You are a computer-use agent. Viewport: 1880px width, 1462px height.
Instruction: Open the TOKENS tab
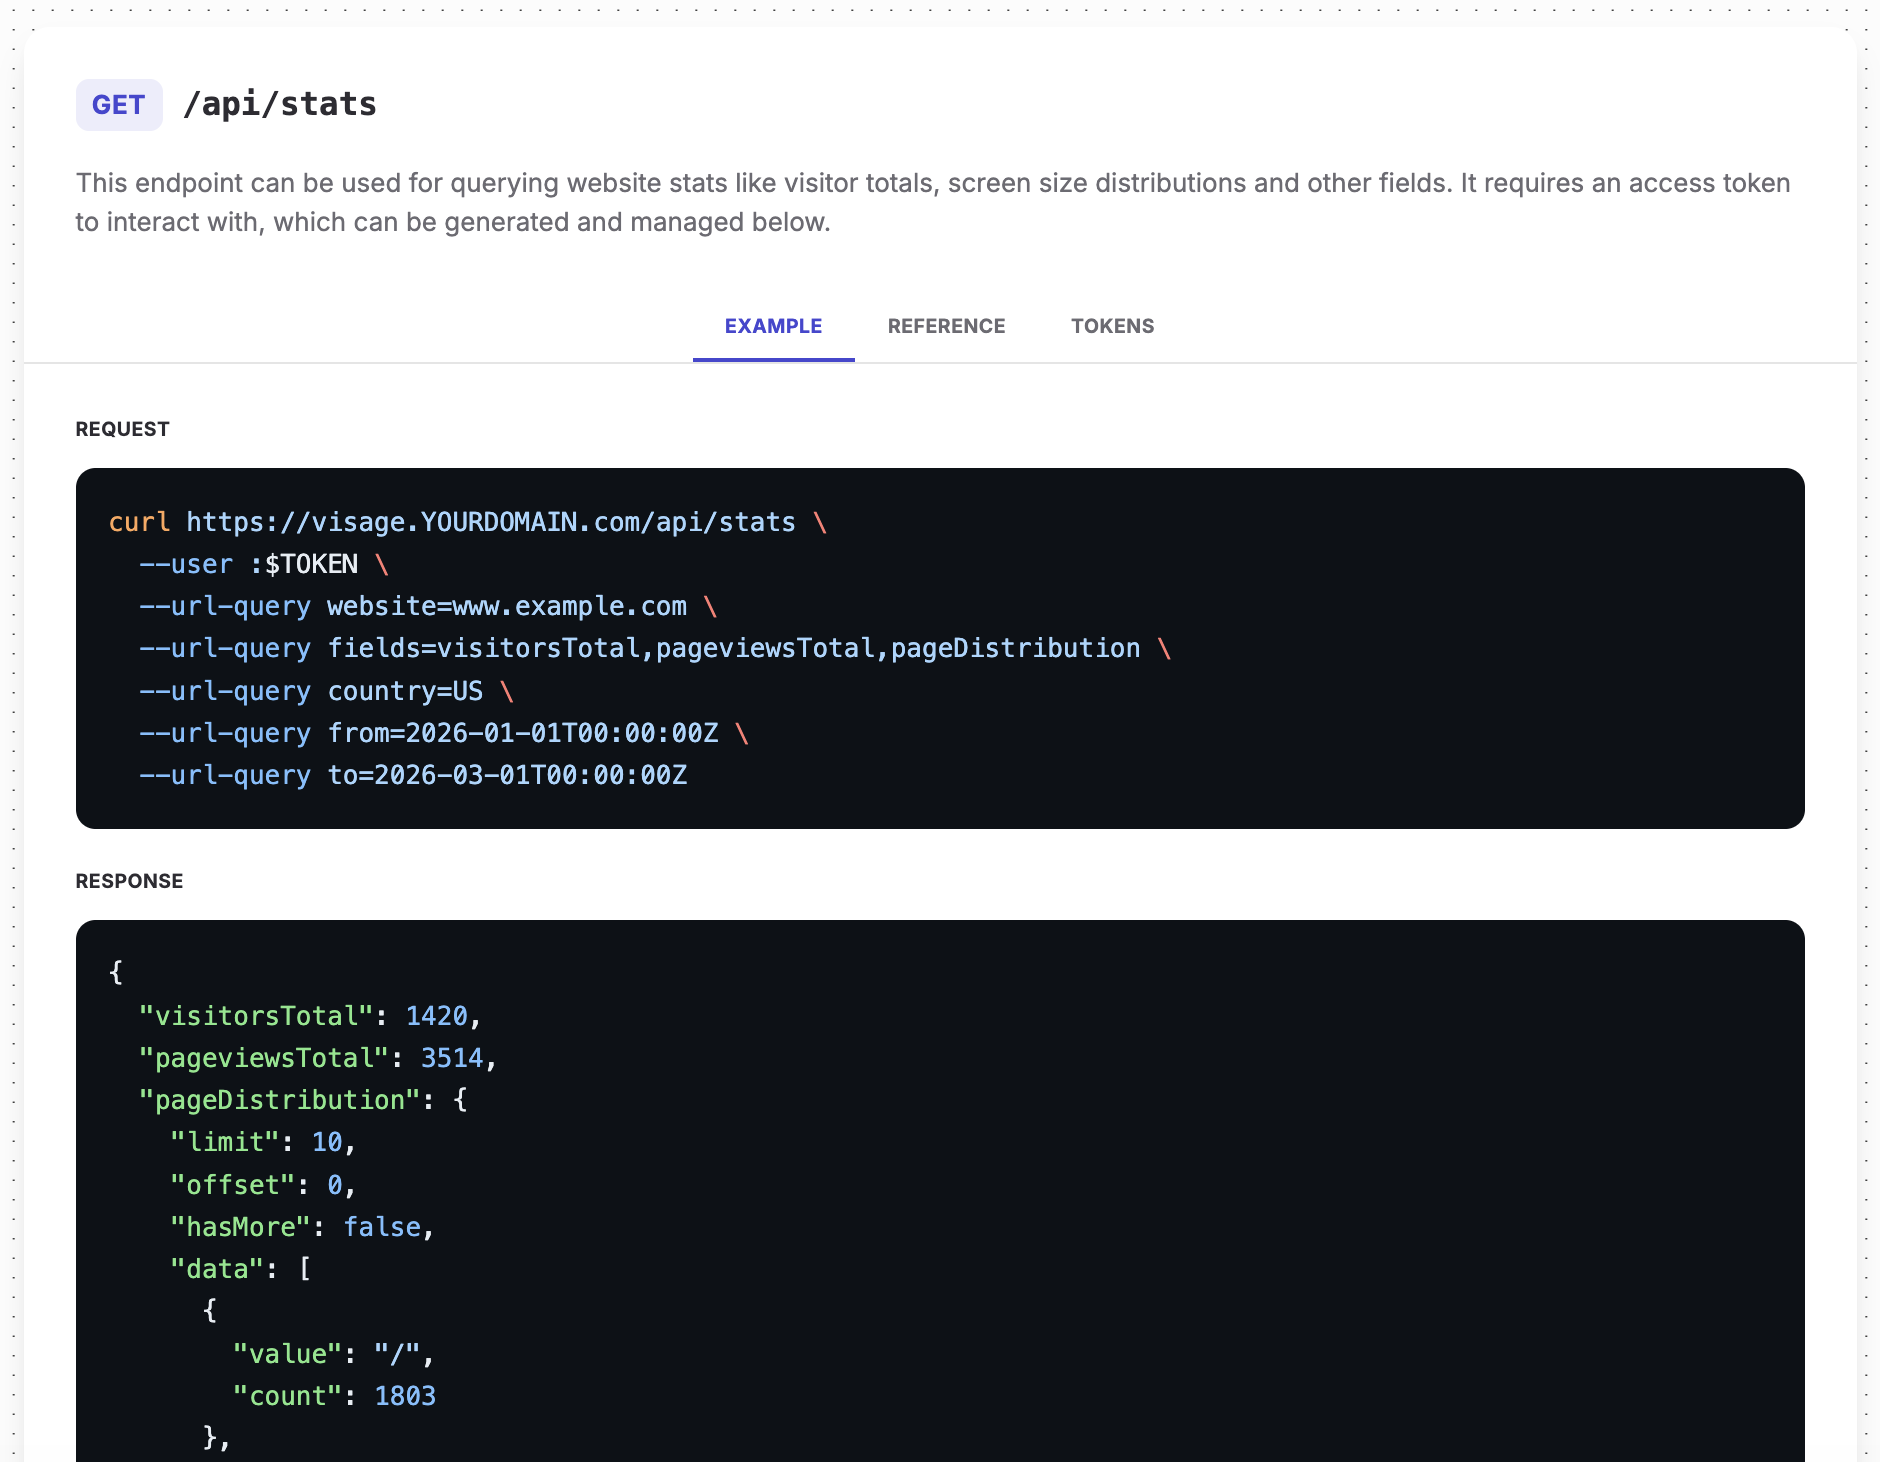tap(1112, 326)
